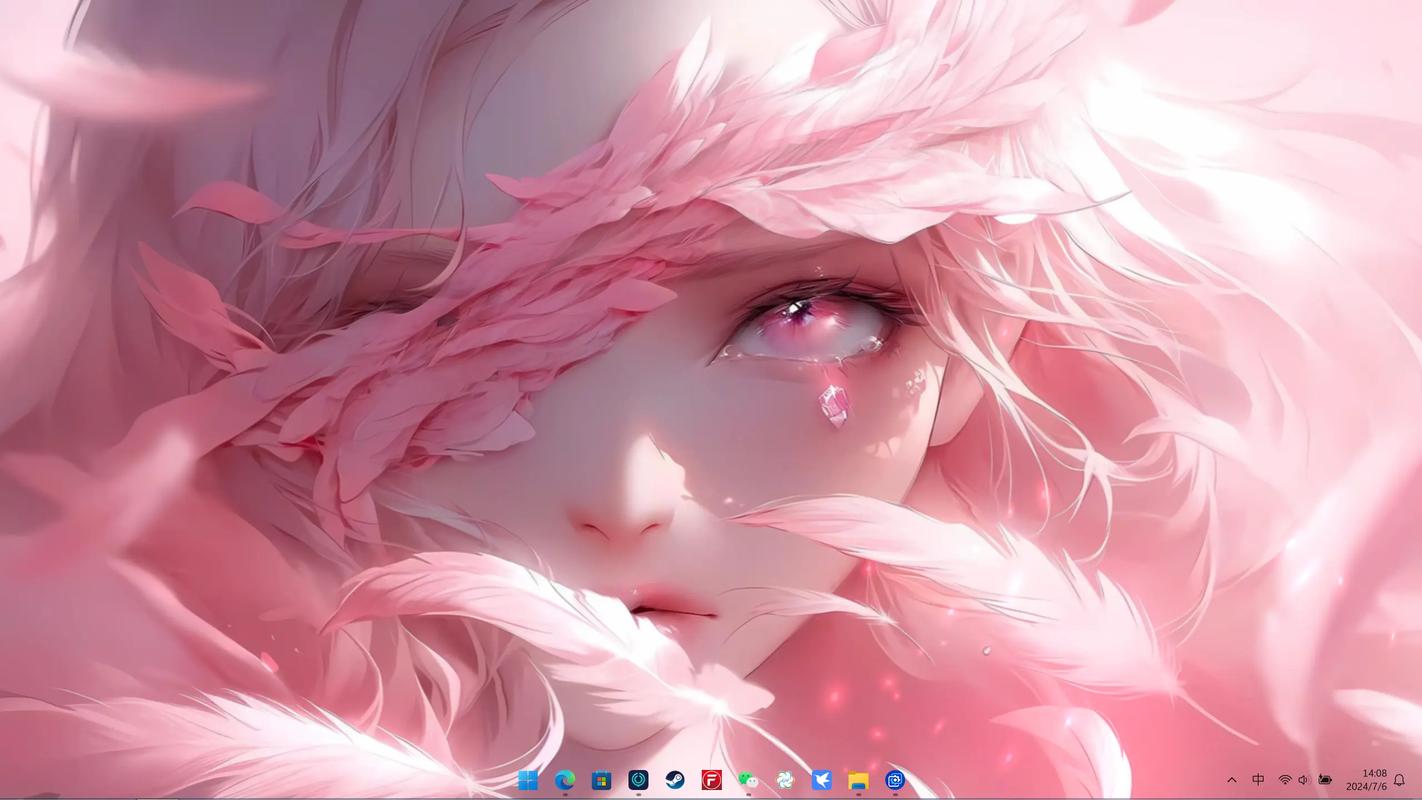Open the notification bell icon
1422x800 pixels.
tap(1399, 780)
